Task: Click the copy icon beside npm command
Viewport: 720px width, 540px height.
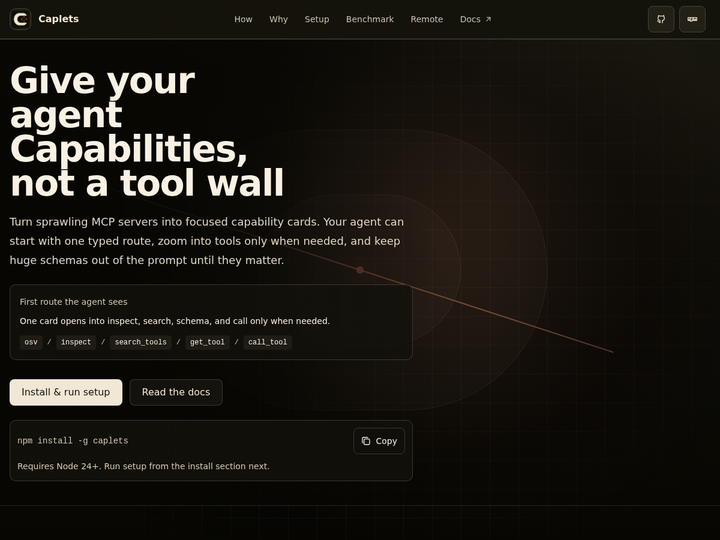Action: pyautogui.click(x=366, y=441)
